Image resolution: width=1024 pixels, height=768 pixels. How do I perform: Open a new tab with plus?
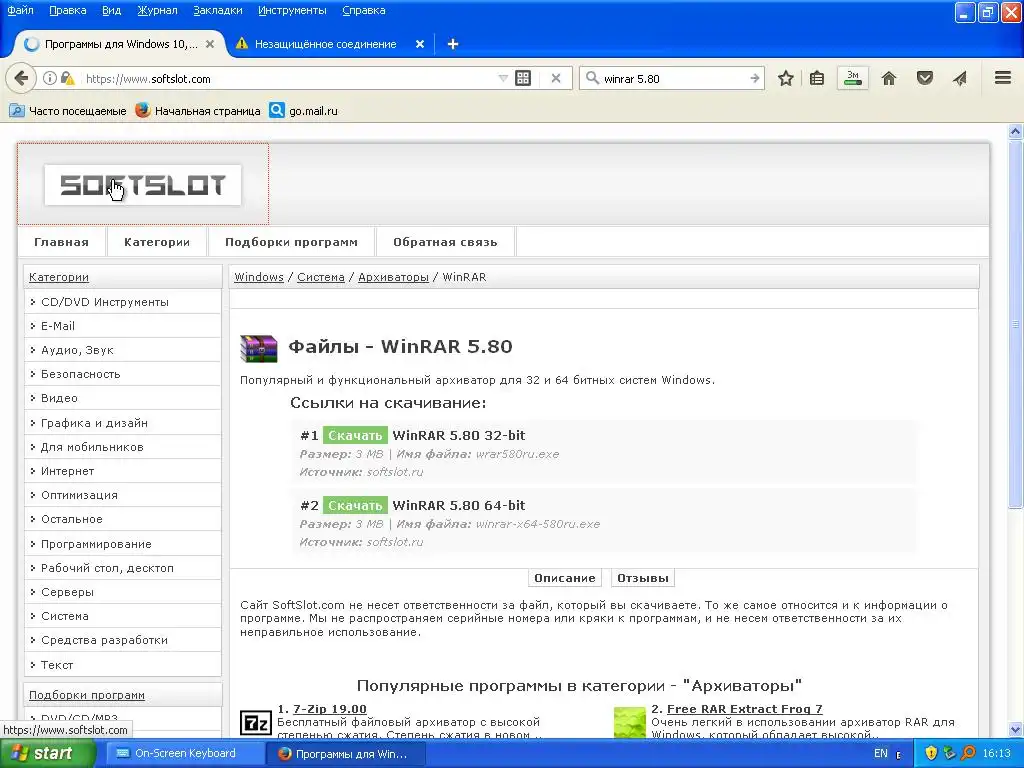[453, 44]
